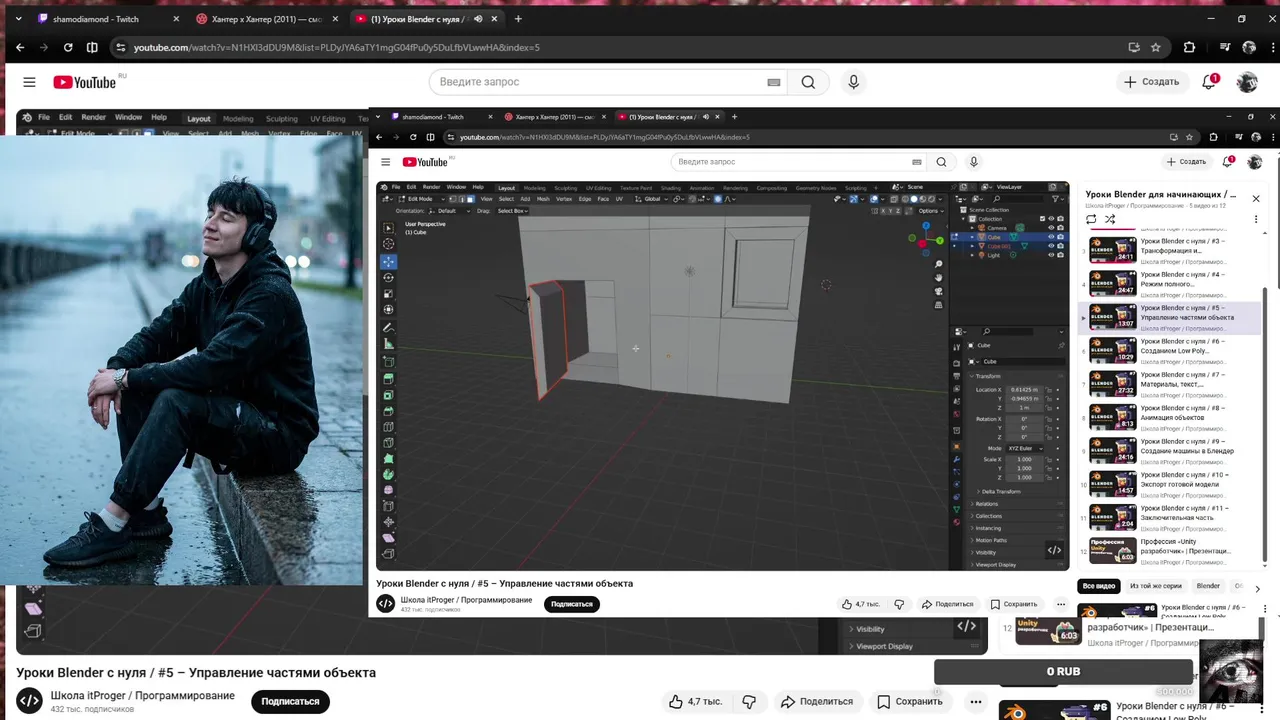
Task: Open playlist video #6 Создаем Low Poly thumbnail in inset
Action: coord(1112,350)
